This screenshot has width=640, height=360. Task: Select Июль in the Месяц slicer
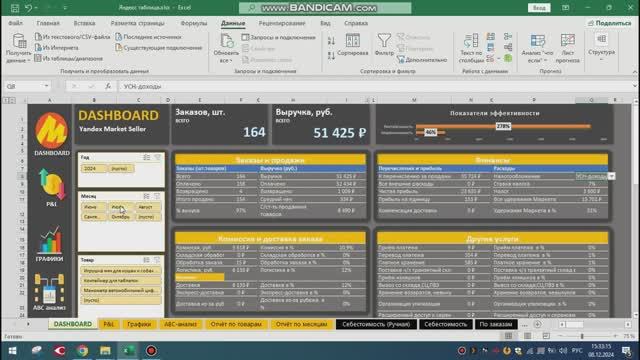pyautogui.click(x=120, y=207)
